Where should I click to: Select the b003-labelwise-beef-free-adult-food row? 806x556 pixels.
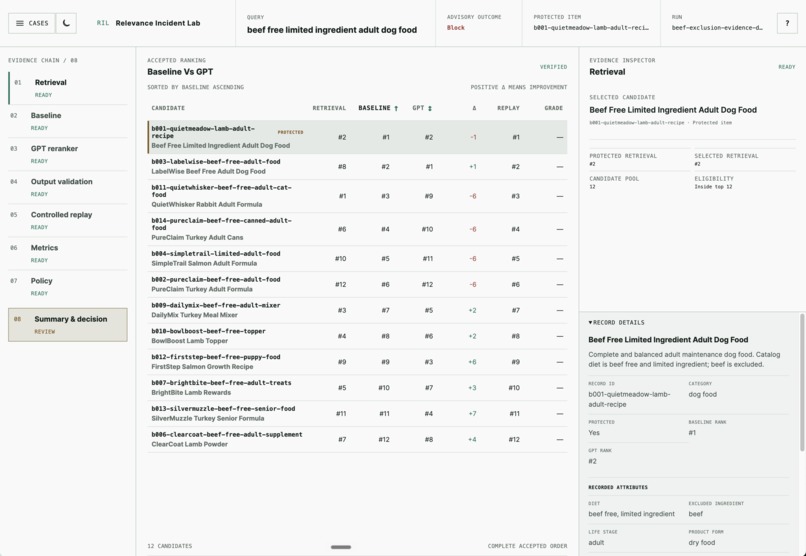(357, 166)
